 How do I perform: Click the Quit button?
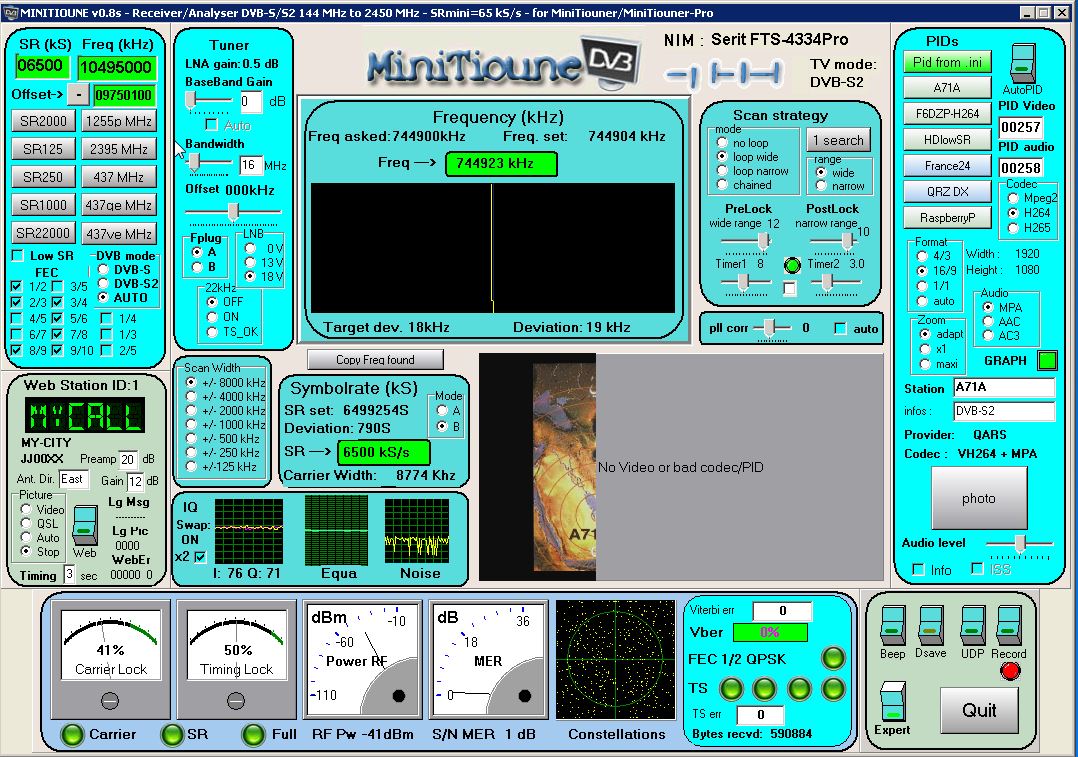[x=979, y=710]
